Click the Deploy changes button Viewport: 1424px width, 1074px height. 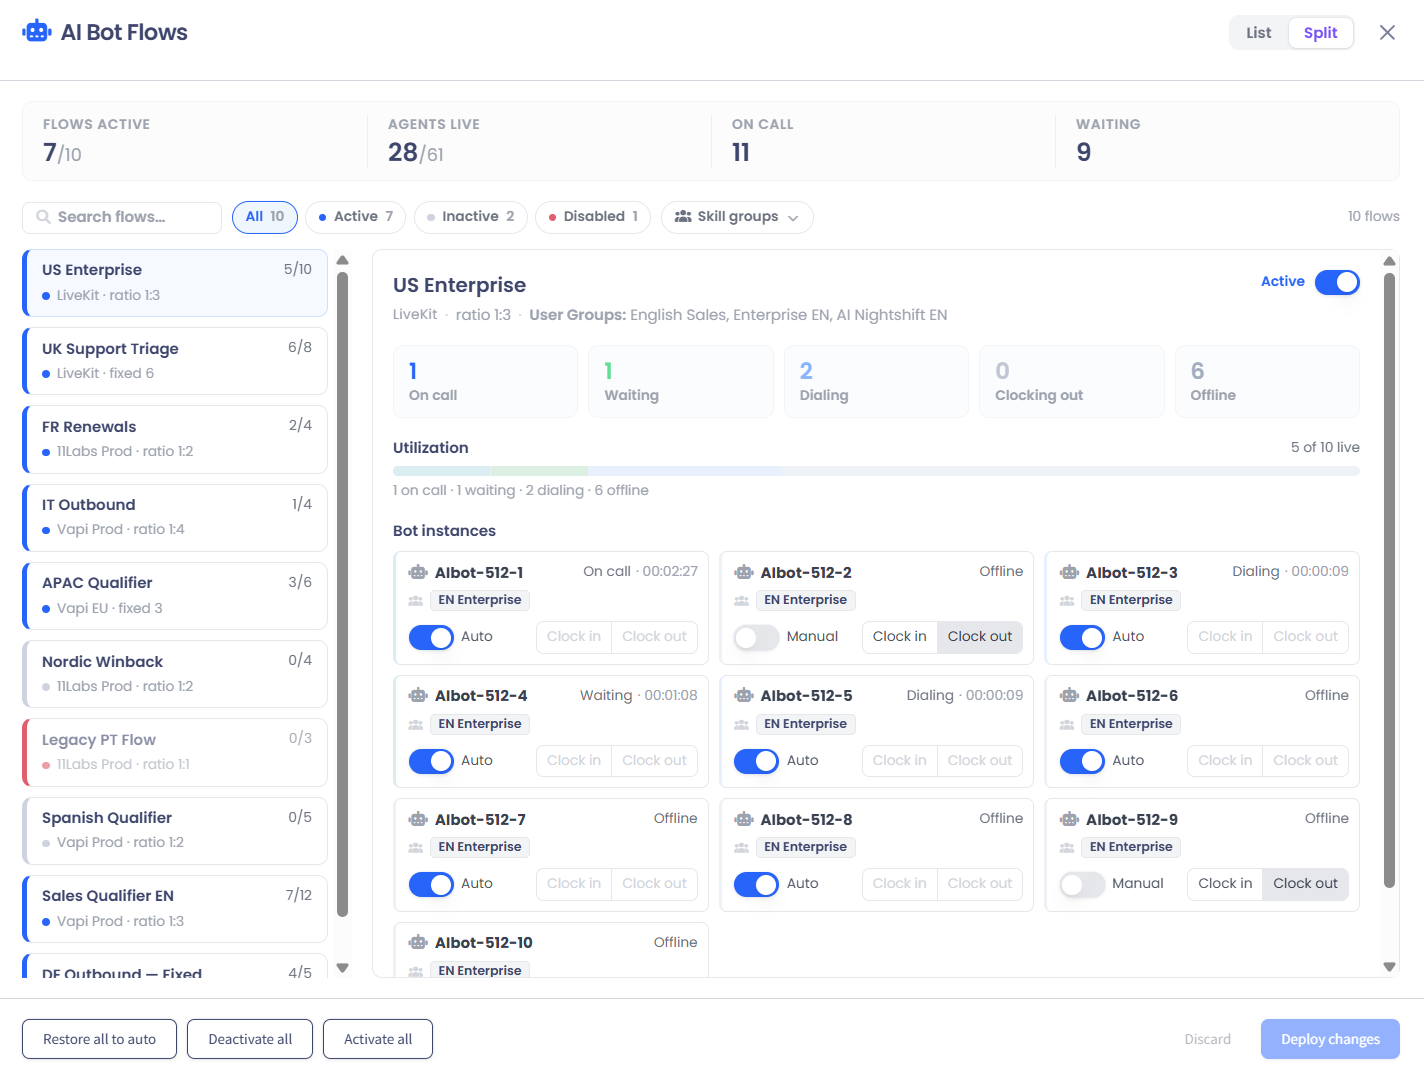pos(1330,1039)
